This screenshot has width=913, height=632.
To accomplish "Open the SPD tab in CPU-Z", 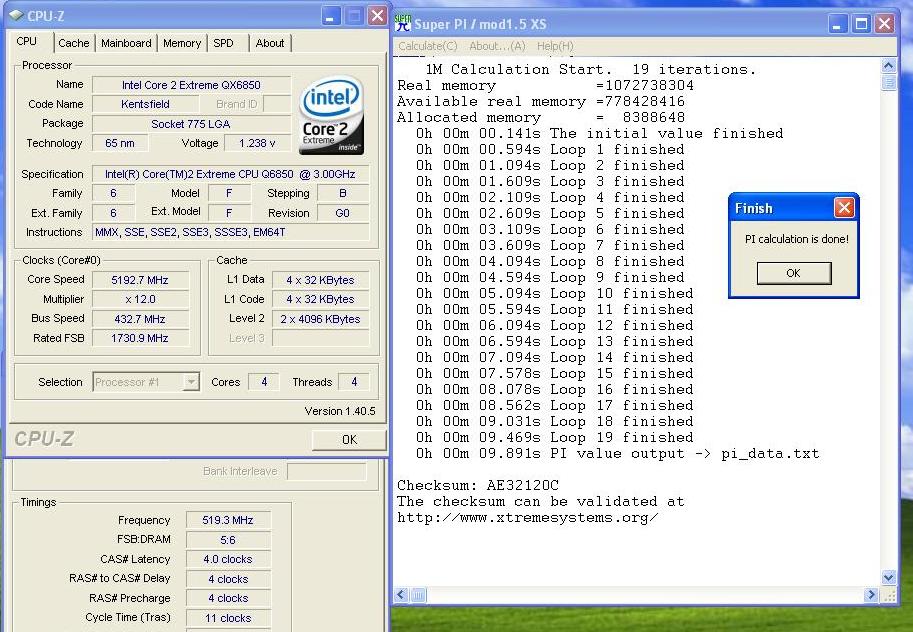I will [223, 43].
